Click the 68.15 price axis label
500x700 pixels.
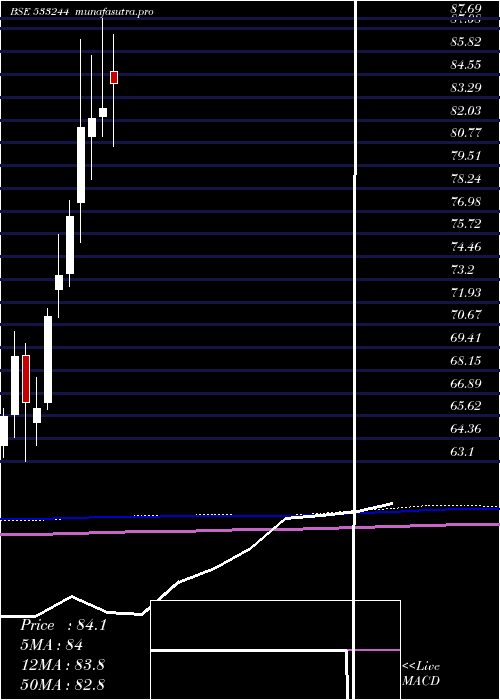click(x=466, y=360)
